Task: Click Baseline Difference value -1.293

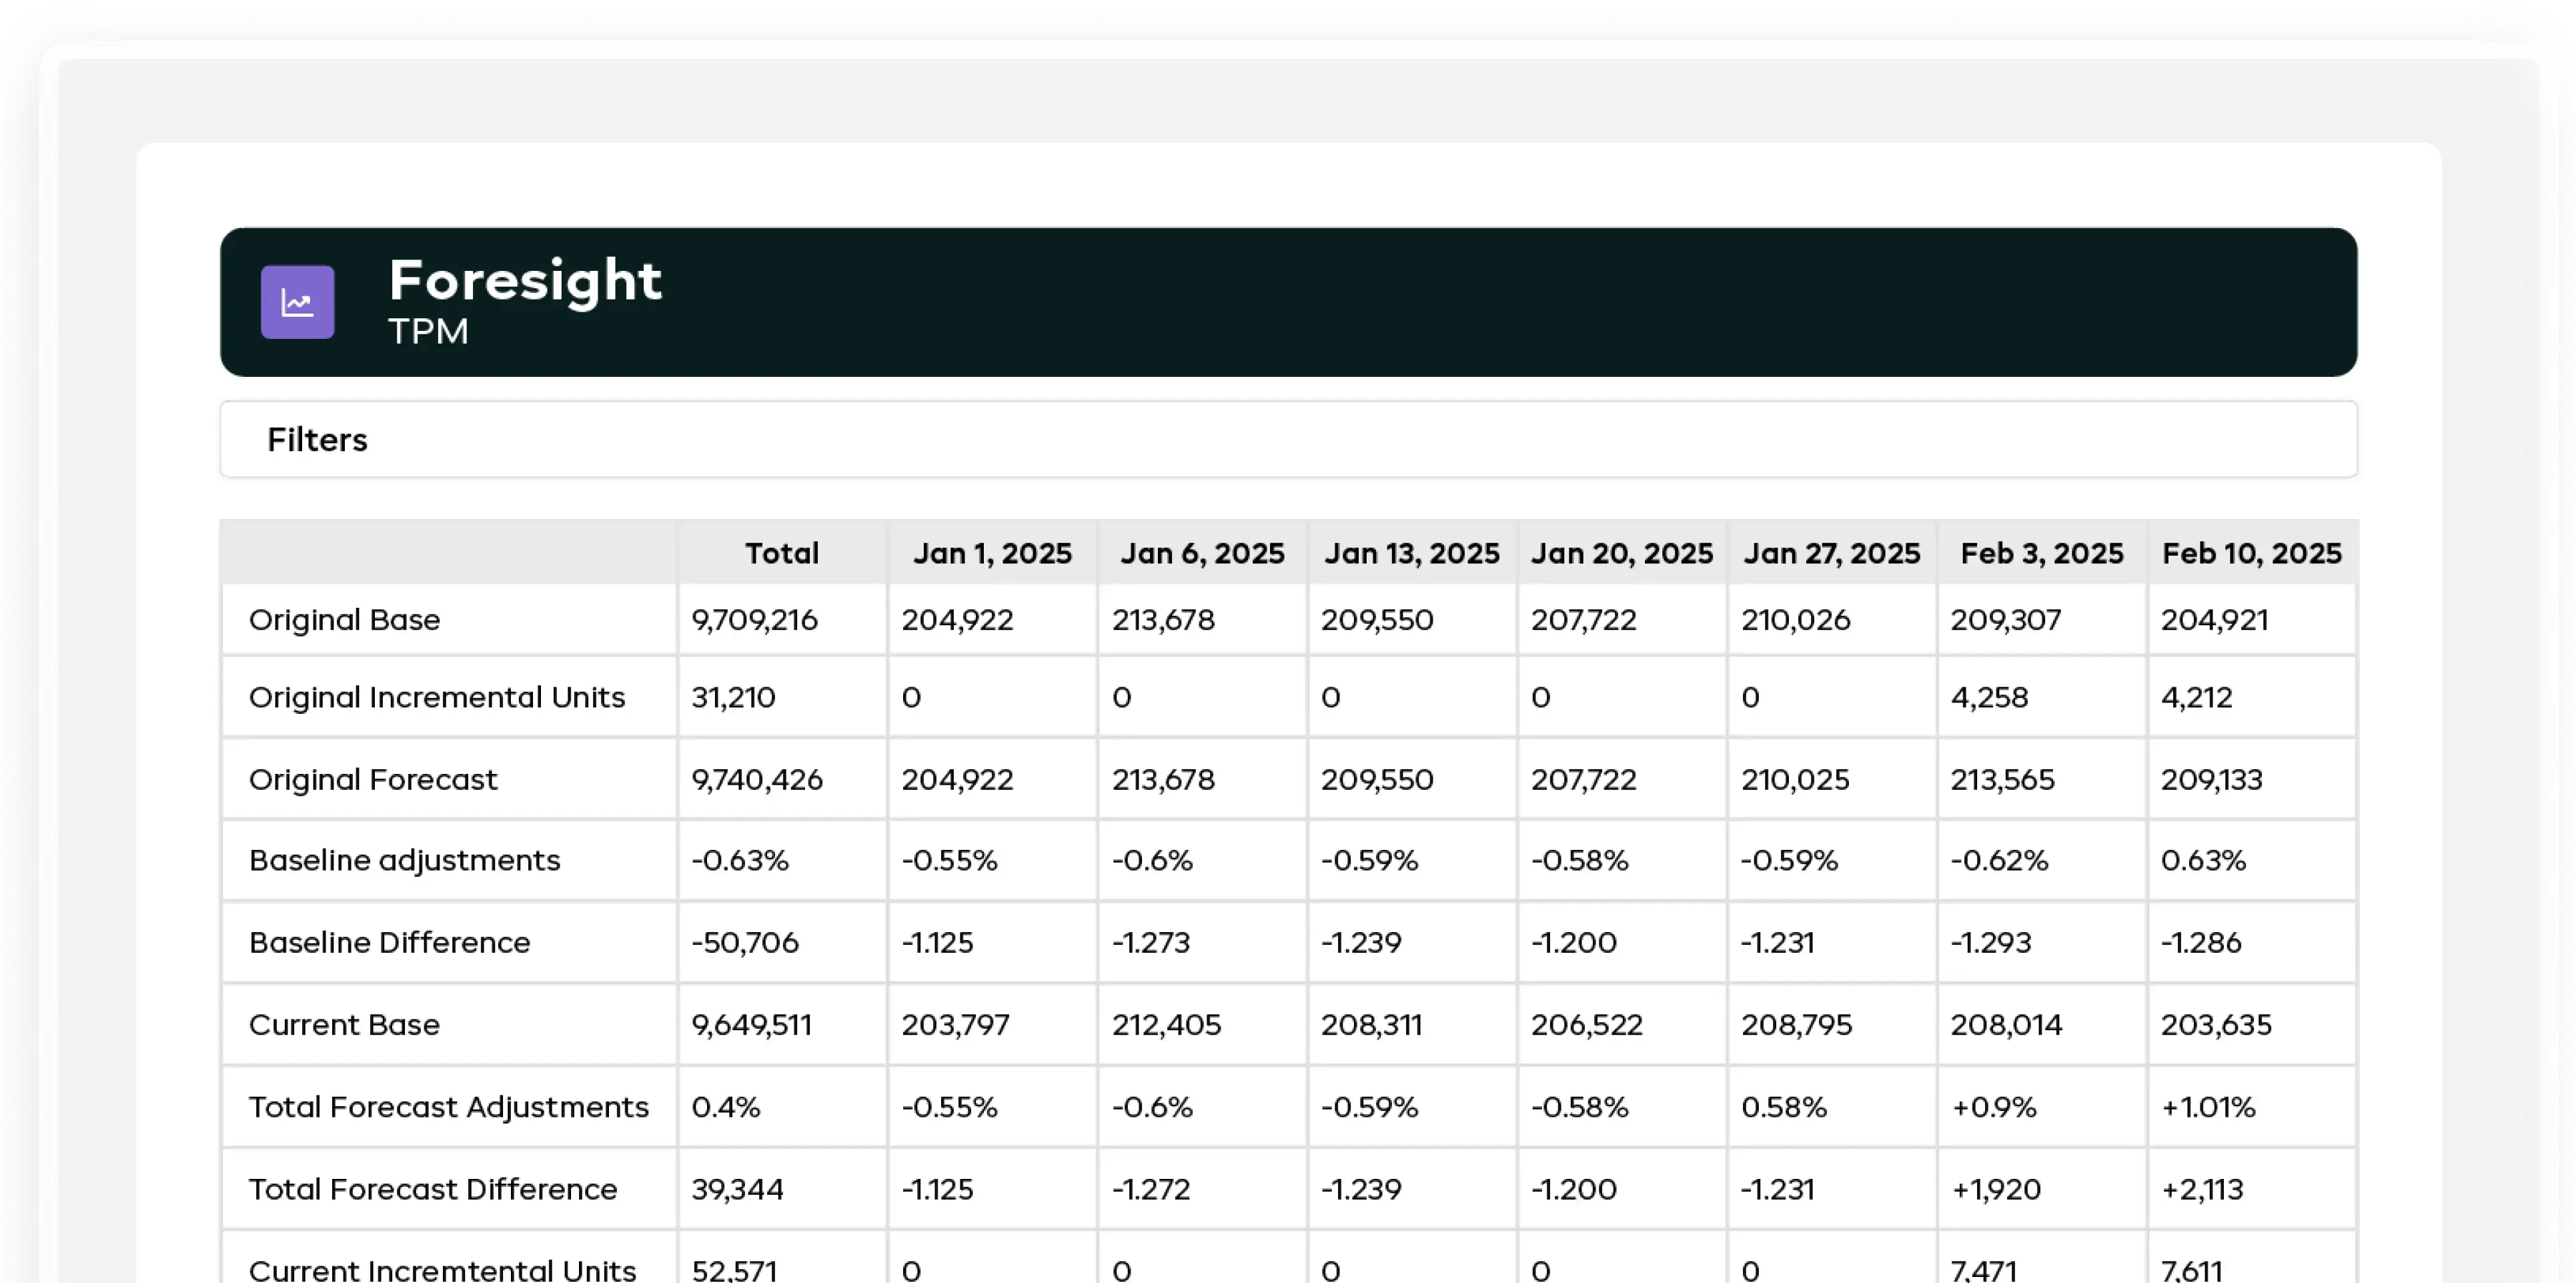Action: [1991, 942]
